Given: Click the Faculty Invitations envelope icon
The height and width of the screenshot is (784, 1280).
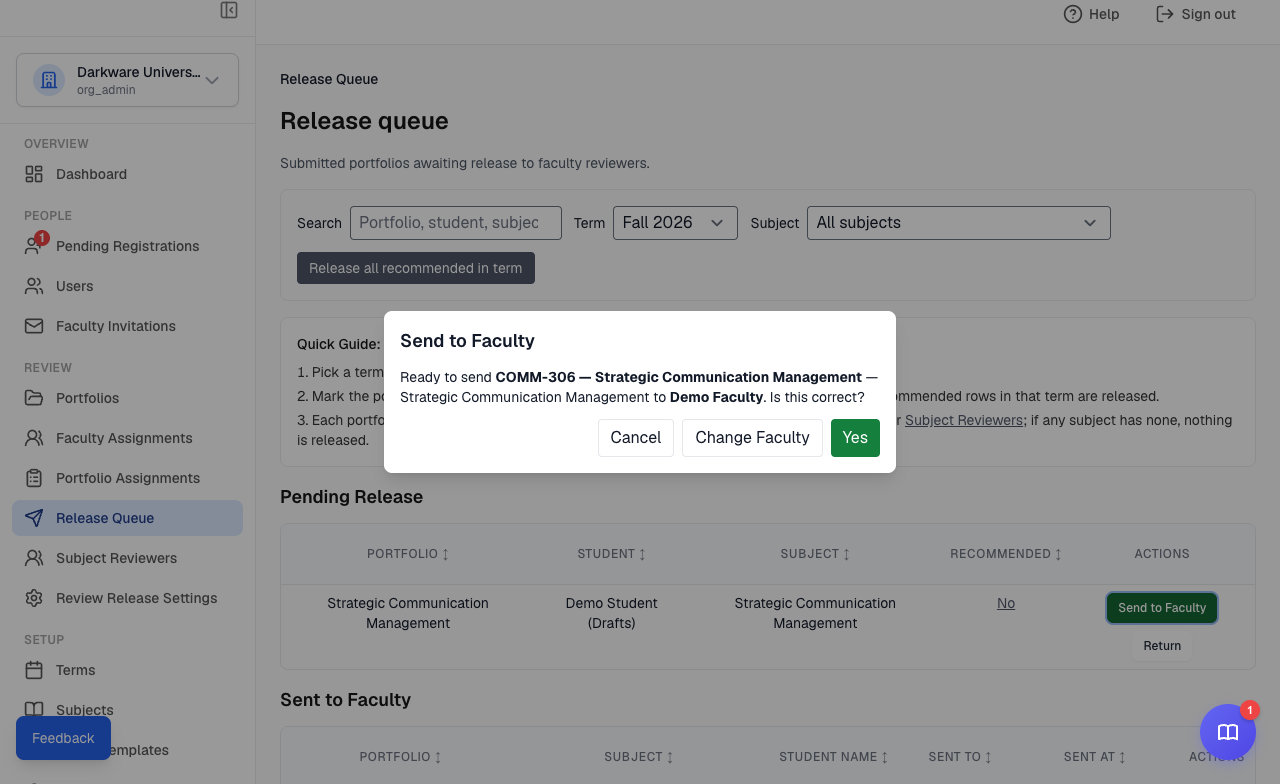Looking at the screenshot, I should click(34, 326).
